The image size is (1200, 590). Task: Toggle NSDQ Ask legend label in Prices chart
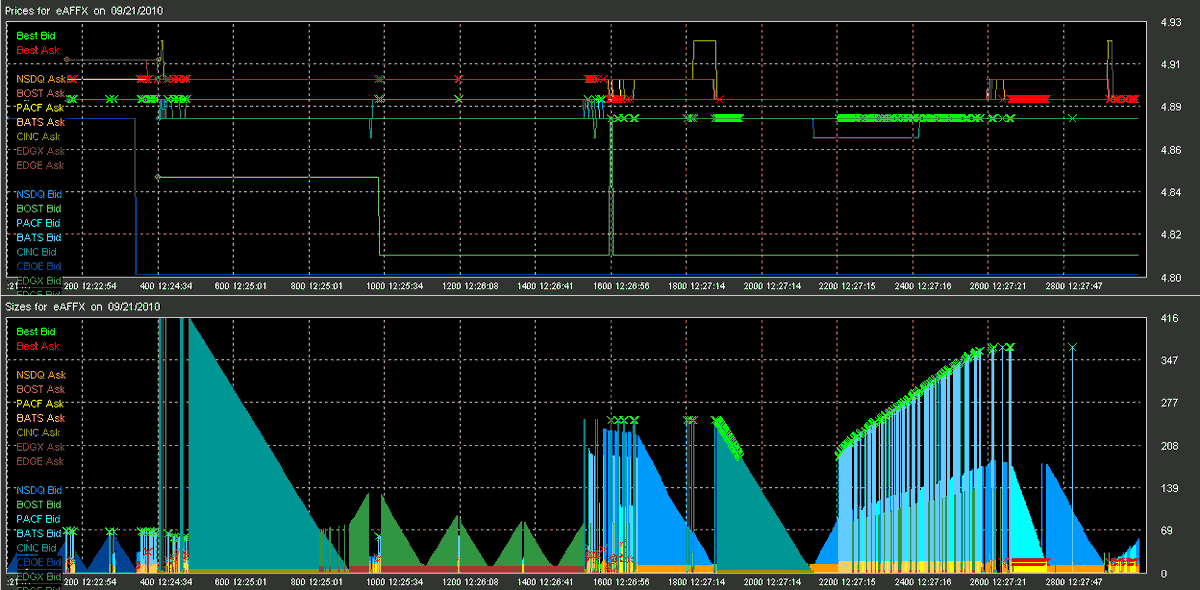pyautogui.click(x=40, y=78)
